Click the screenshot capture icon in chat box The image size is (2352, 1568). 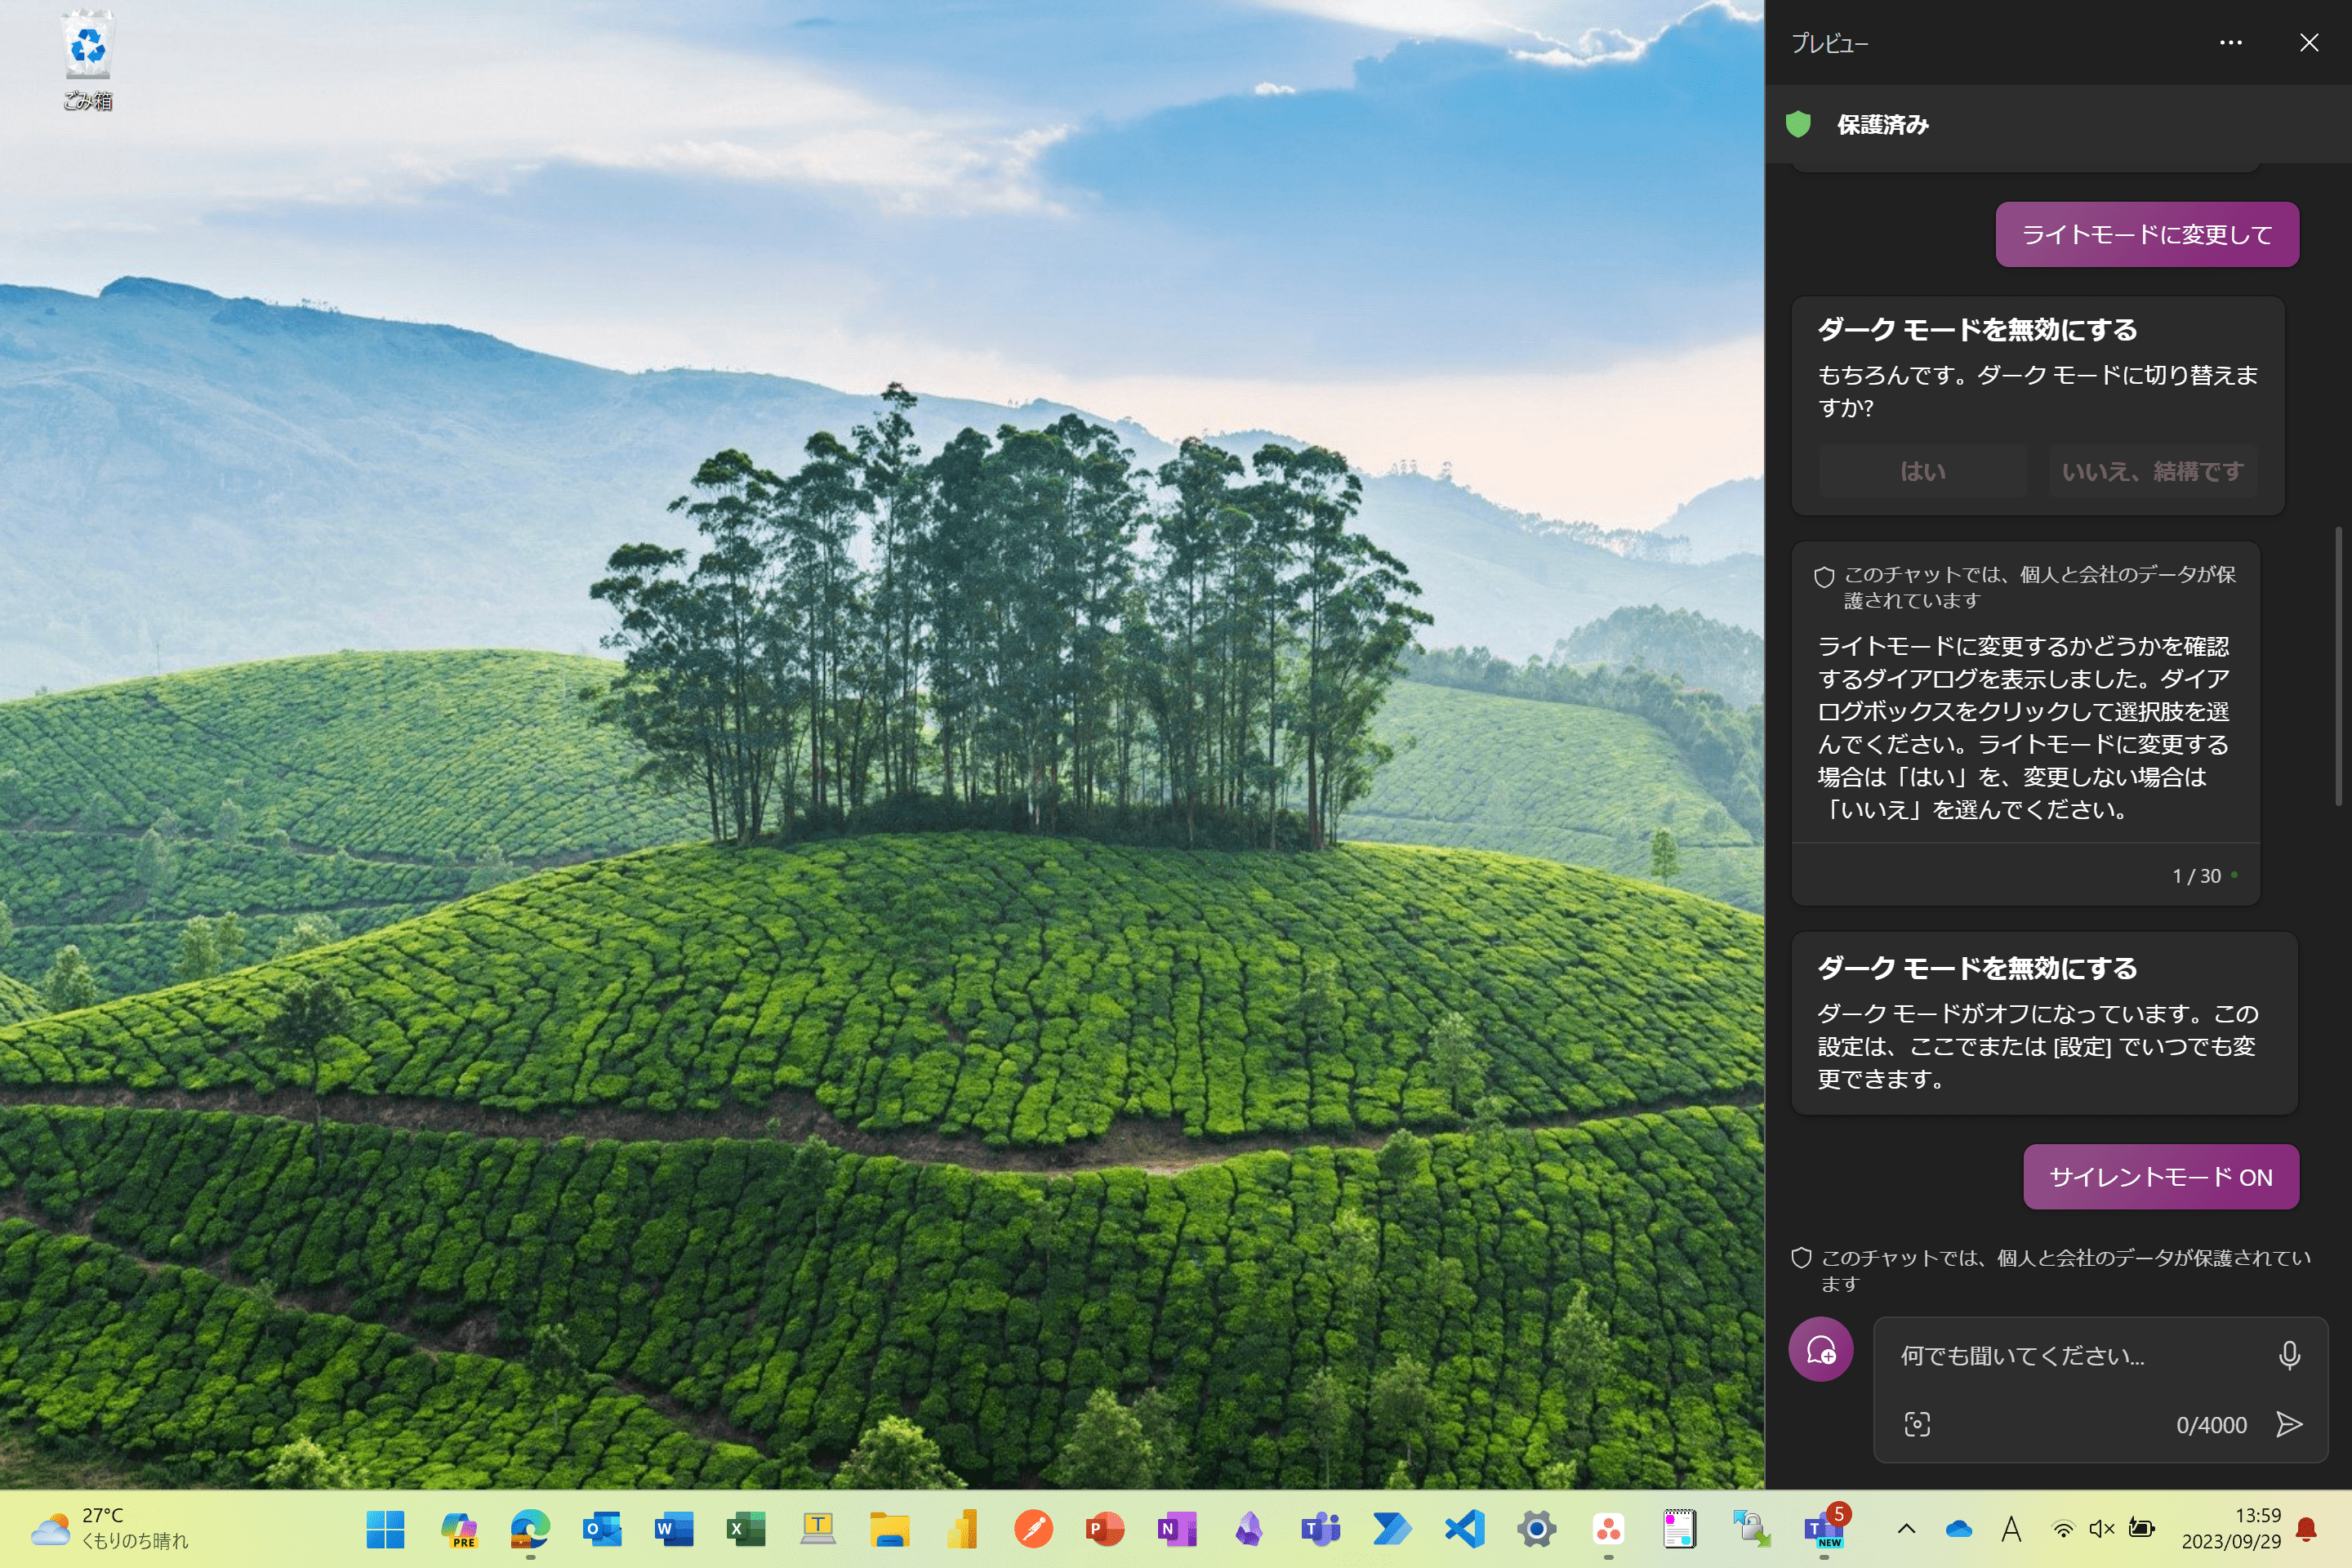1916,1424
